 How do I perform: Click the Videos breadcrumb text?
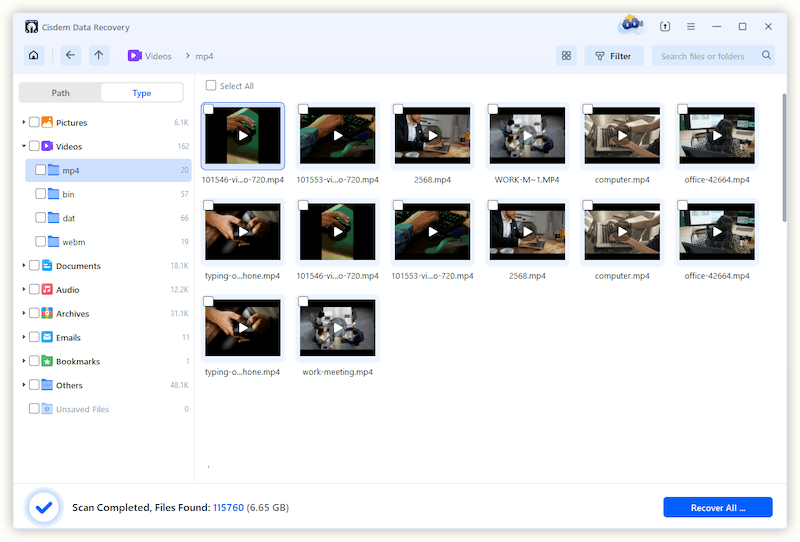pos(158,56)
